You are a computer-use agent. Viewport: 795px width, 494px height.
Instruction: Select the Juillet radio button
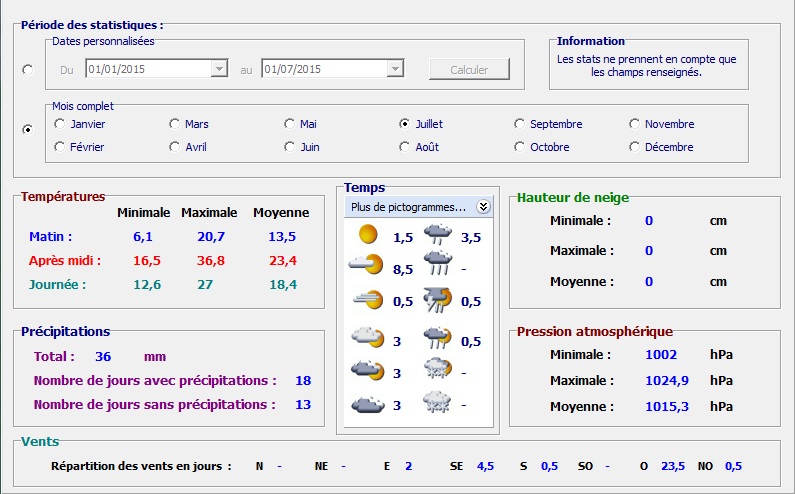point(404,124)
